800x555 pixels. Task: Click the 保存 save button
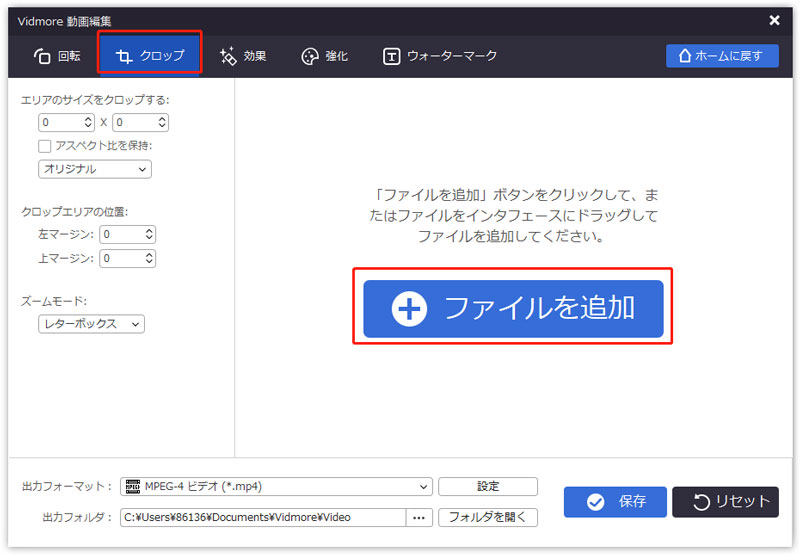(615, 502)
